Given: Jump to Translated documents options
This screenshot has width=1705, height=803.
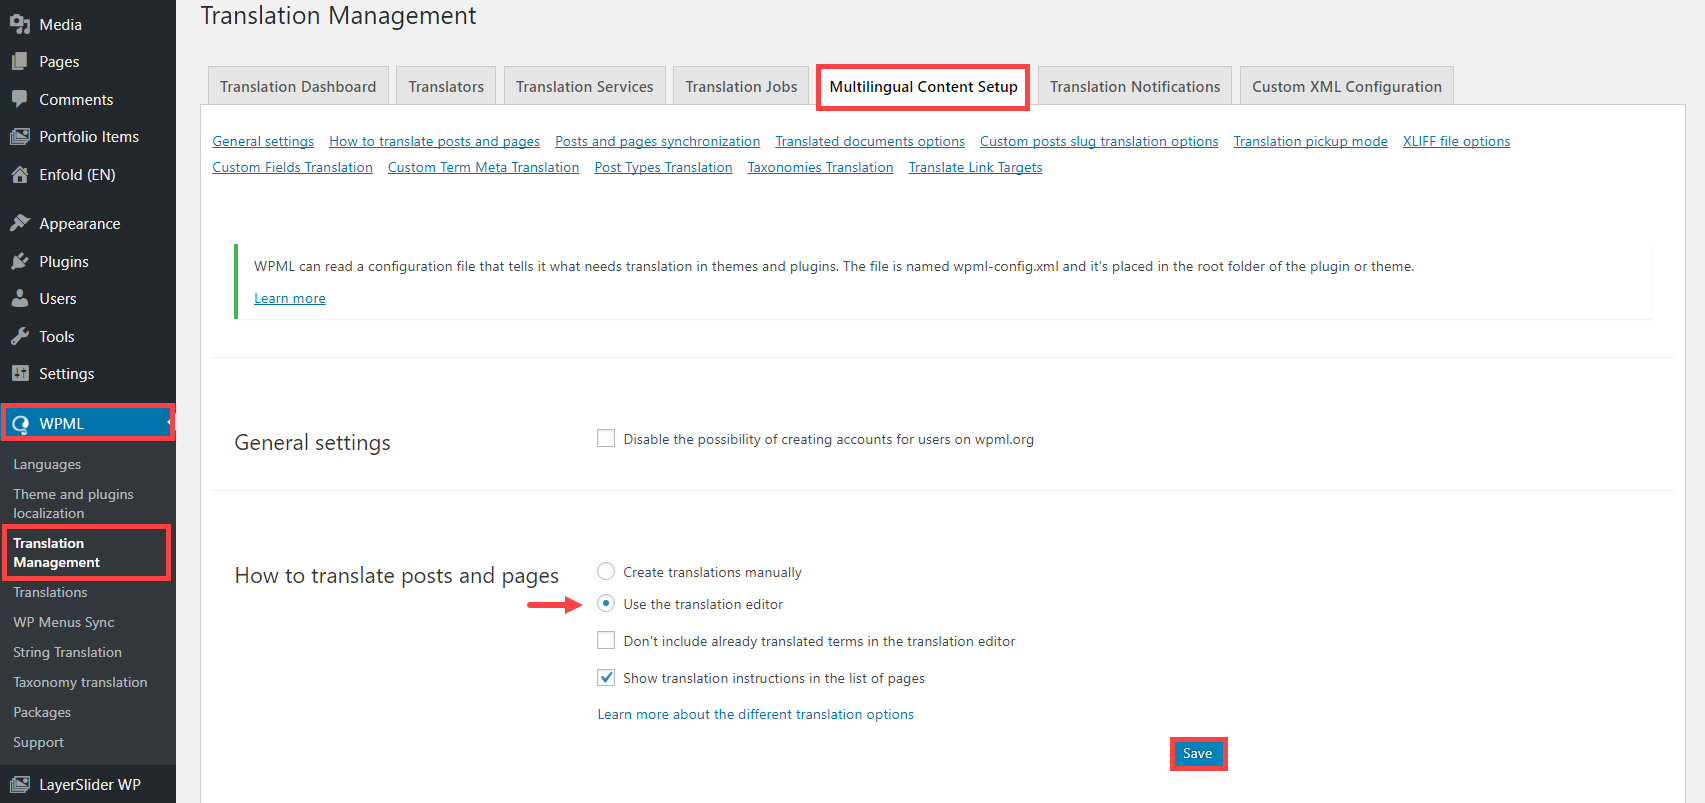Looking at the screenshot, I should (x=870, y=141).
